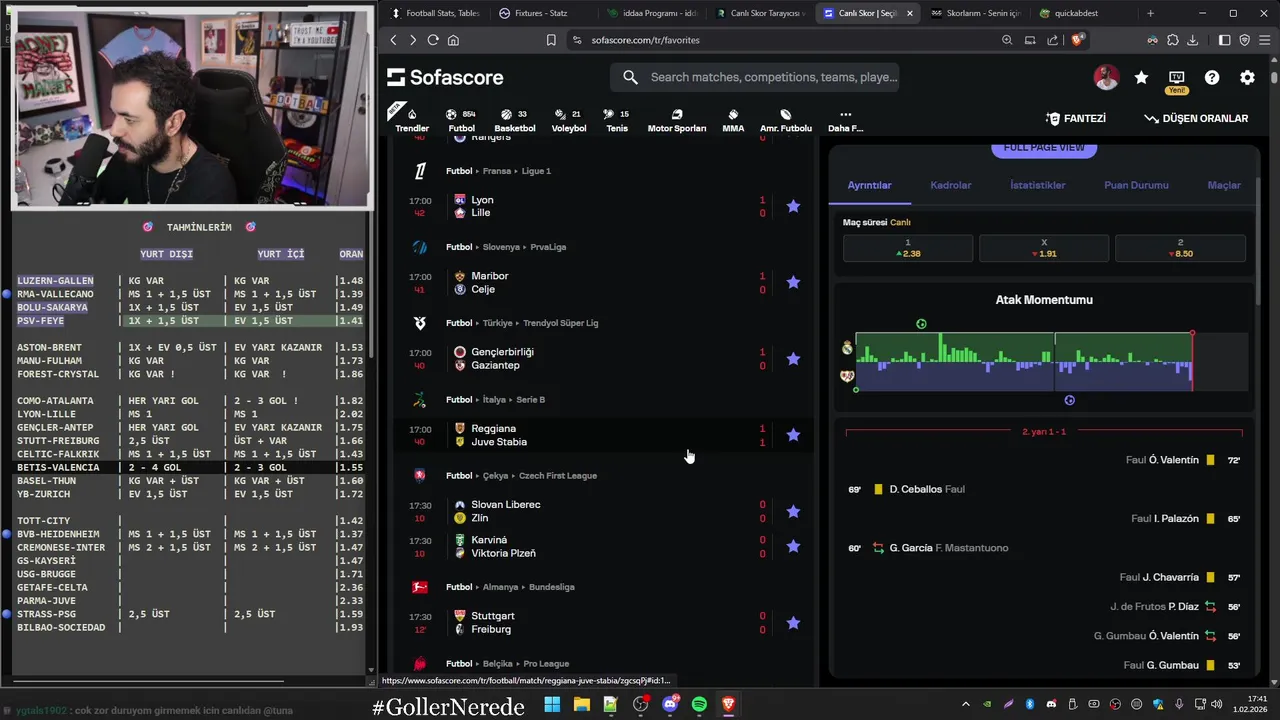Show hidden system tray icons

tap(965, 704)
